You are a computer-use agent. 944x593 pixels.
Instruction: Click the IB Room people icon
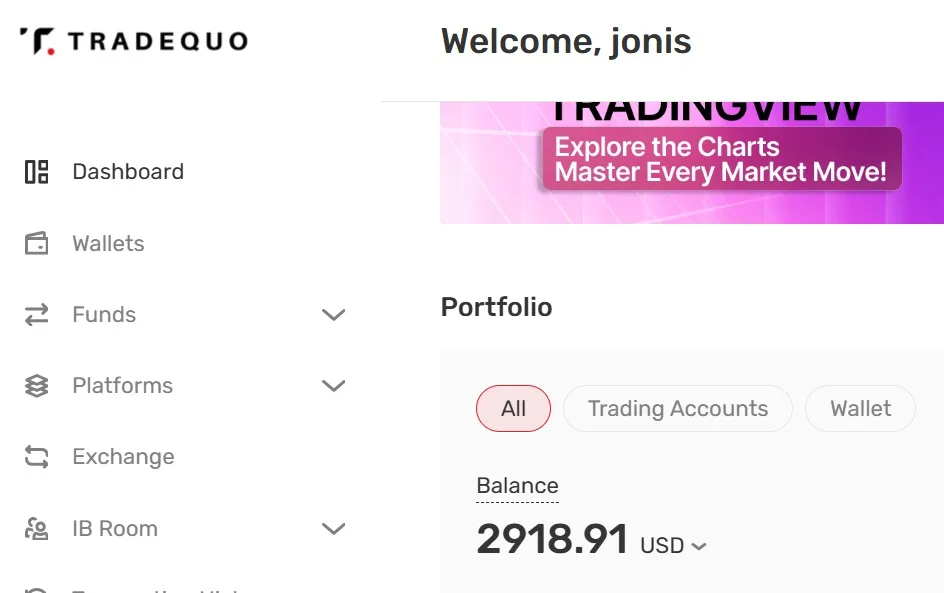click(37, 529)
